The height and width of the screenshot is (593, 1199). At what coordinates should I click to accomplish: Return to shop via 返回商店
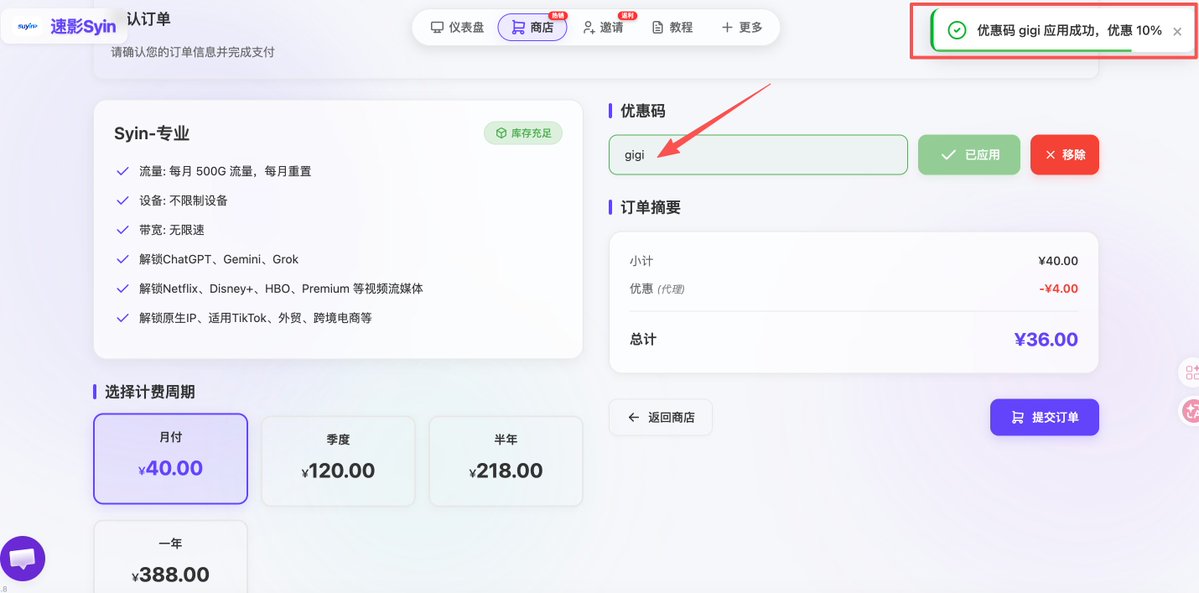[661, 417]
